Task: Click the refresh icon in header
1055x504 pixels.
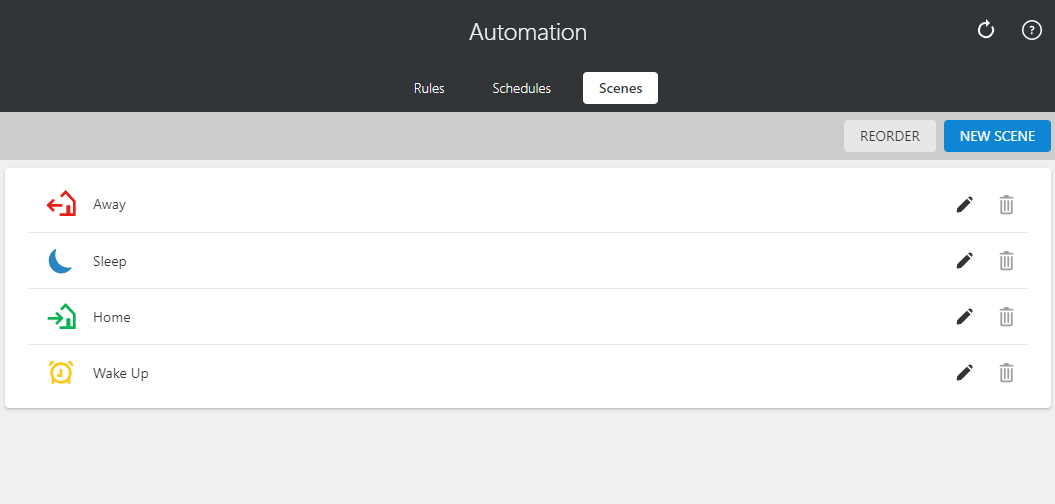Action: pos(986,30)
